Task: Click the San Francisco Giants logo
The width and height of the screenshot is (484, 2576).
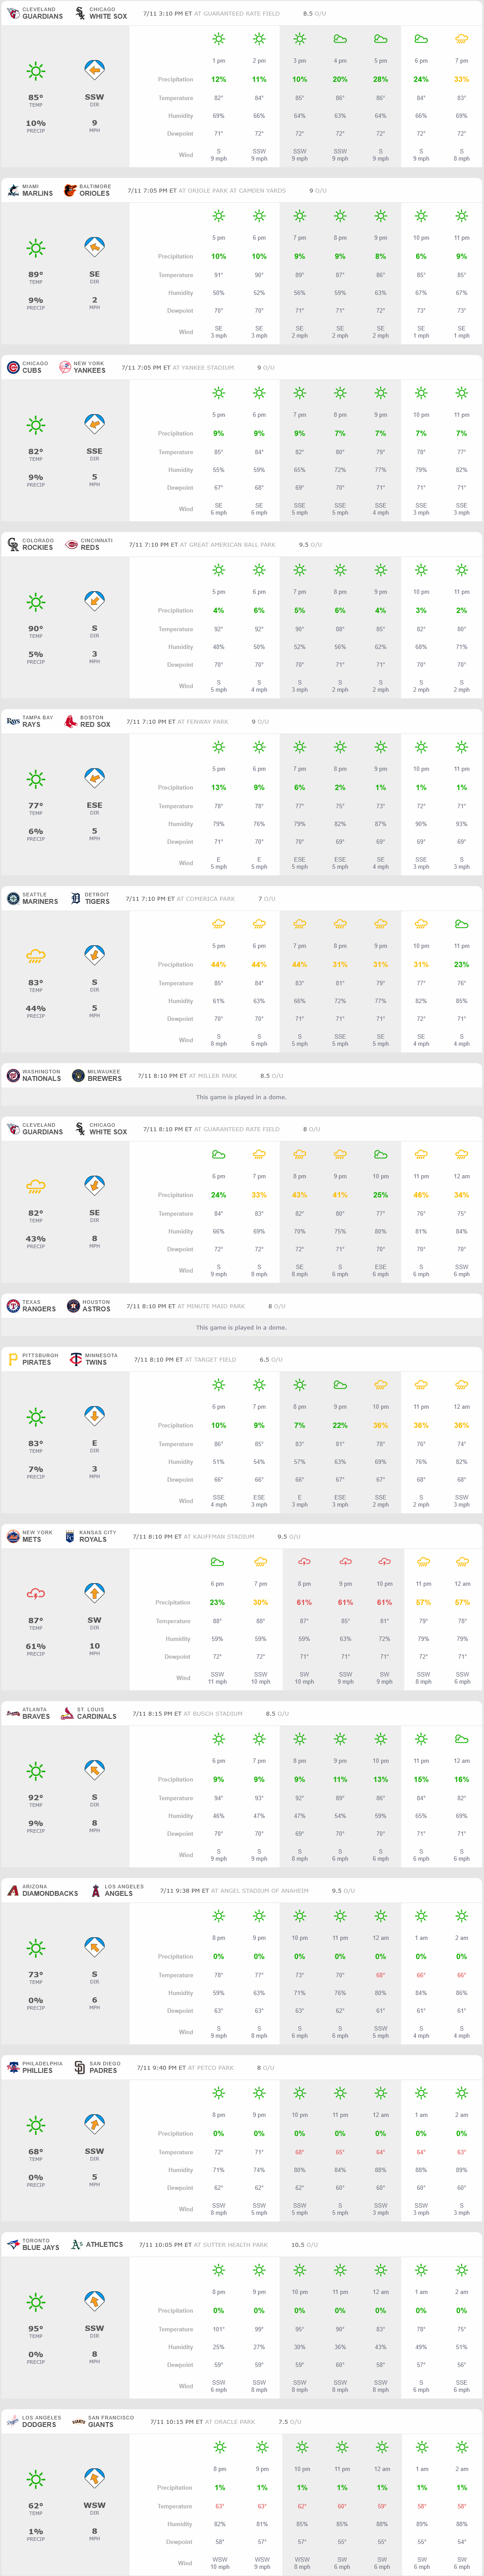Action: click(x=78, y=2421)
